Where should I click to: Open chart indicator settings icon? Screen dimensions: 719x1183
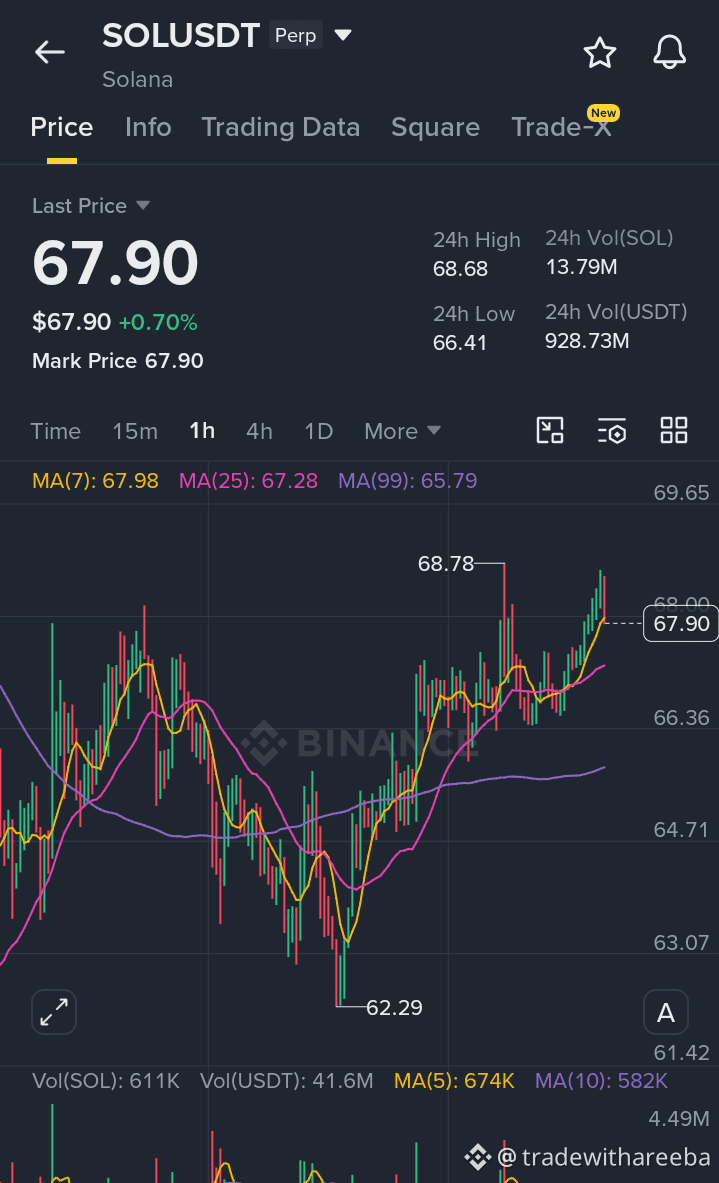[612, 431]
